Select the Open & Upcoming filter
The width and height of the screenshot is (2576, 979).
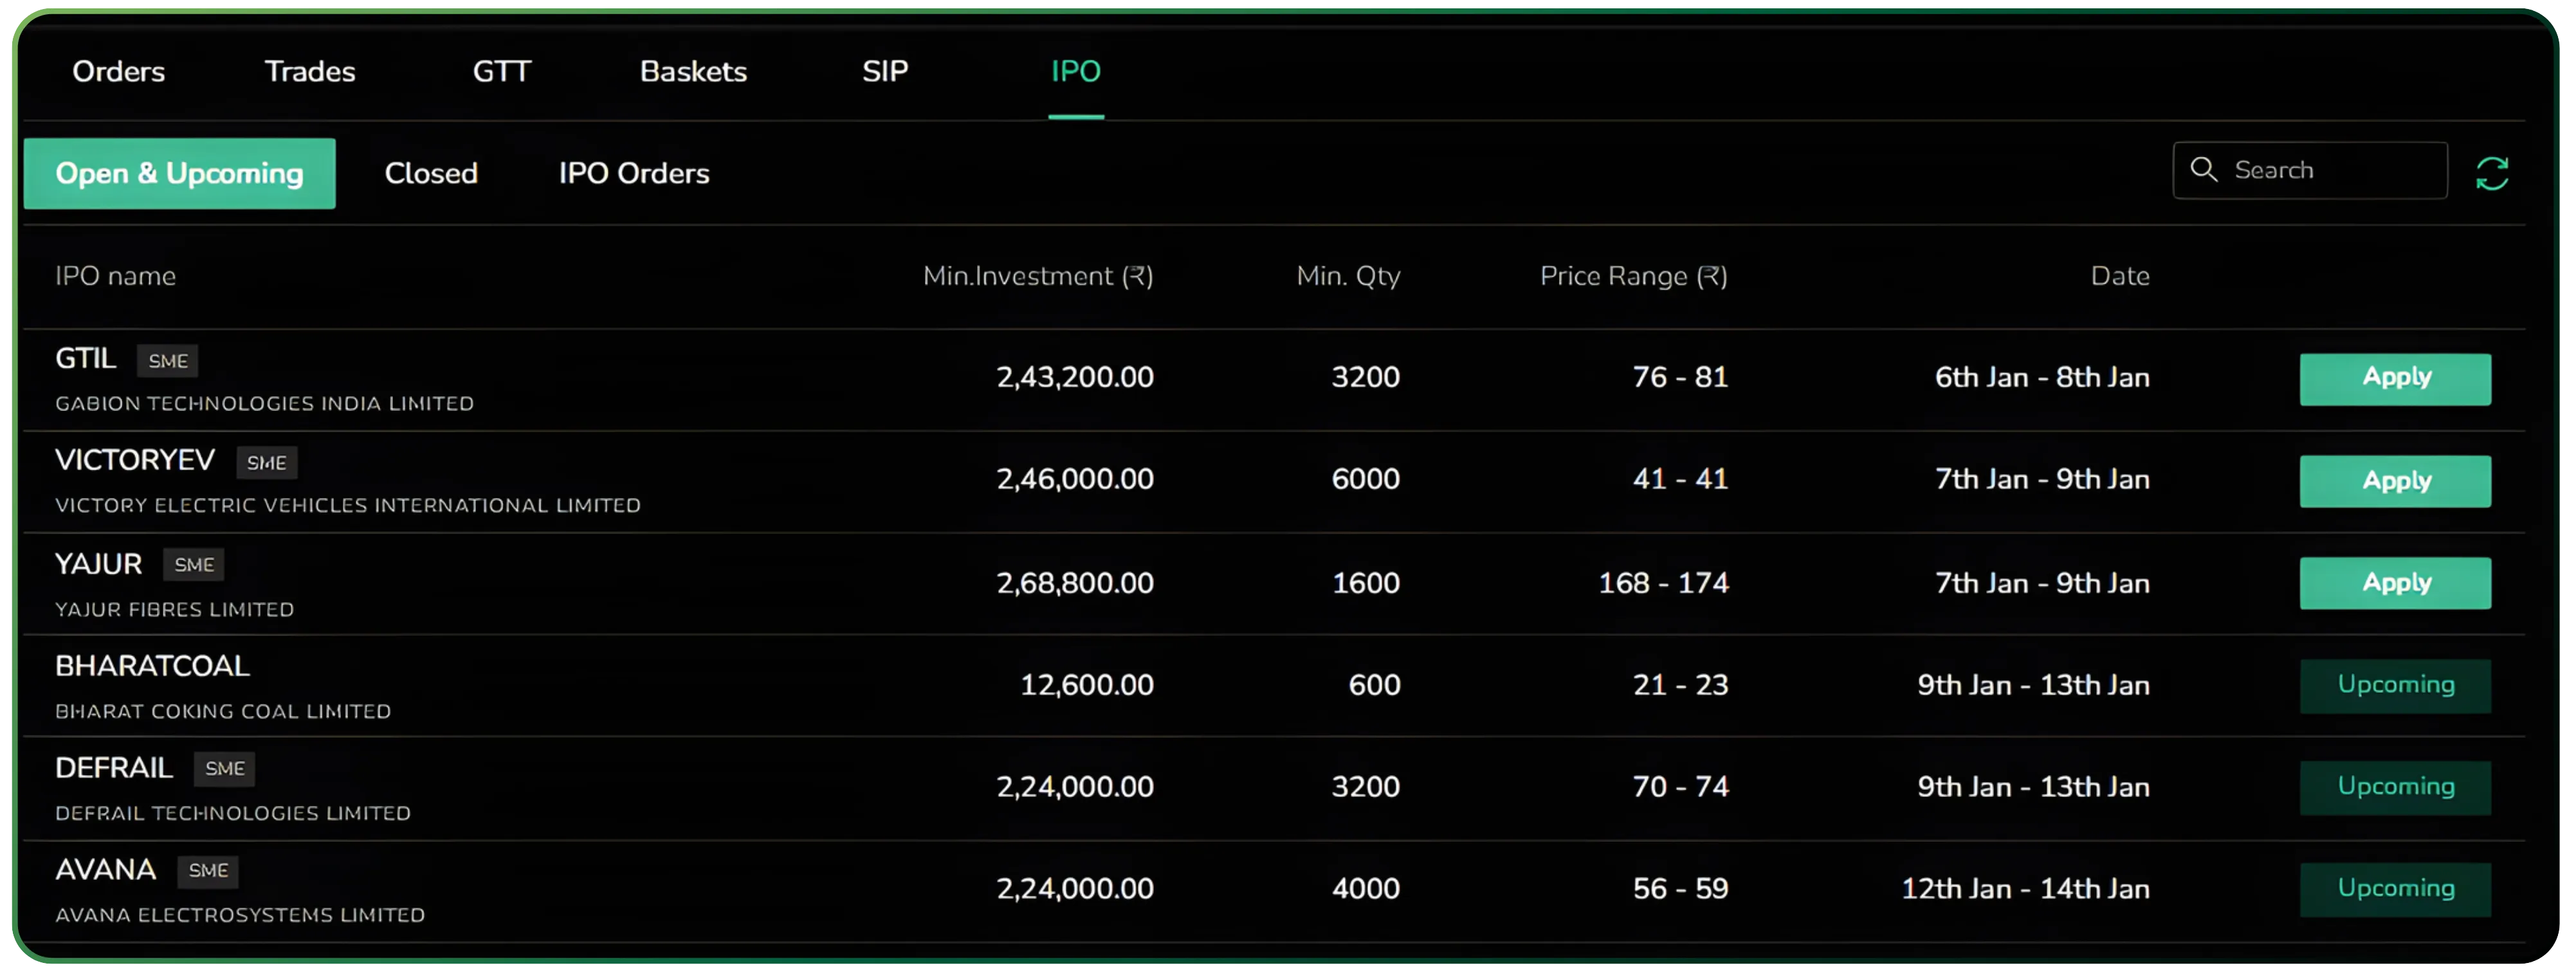(x=179, y=173)
